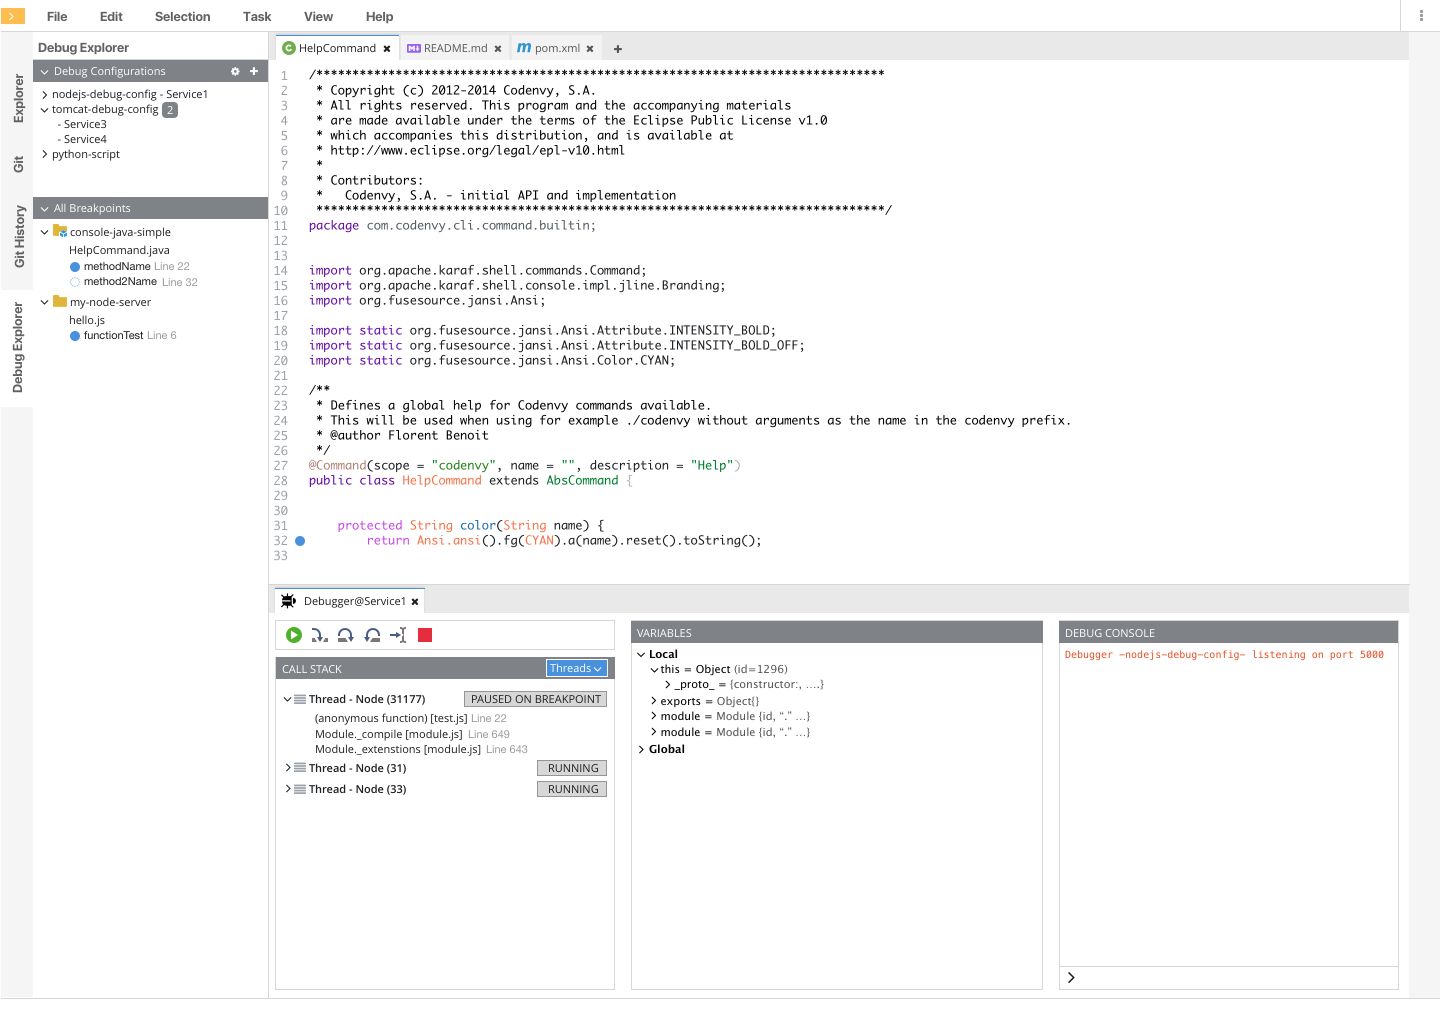Click the PAUSED ON BREAKPOINT status button
This screenshot has height=1024, width=1440.
pos(536,699)
